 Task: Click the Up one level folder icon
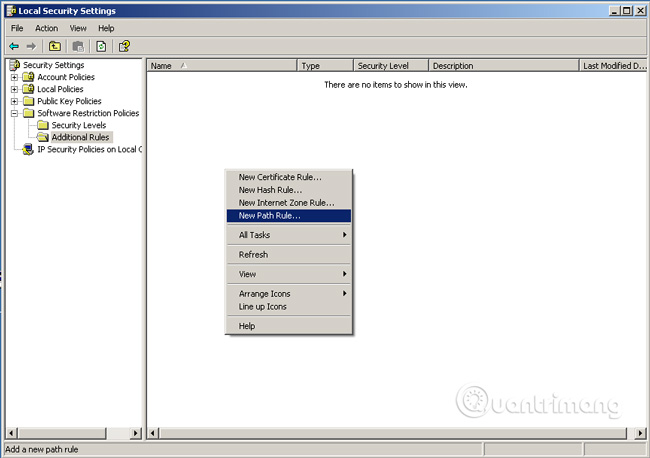tap(55, 46)
